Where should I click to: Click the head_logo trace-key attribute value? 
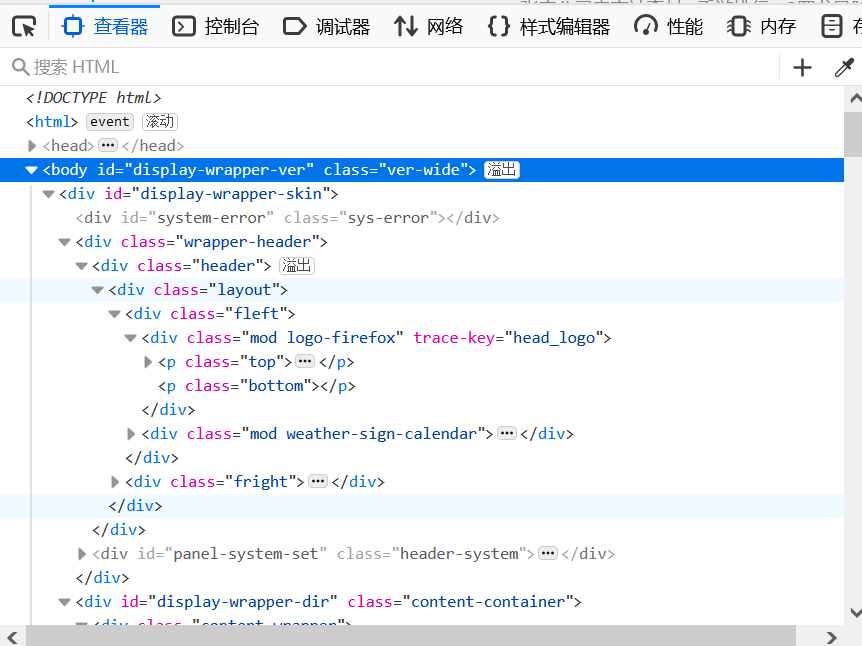[554, 338]
